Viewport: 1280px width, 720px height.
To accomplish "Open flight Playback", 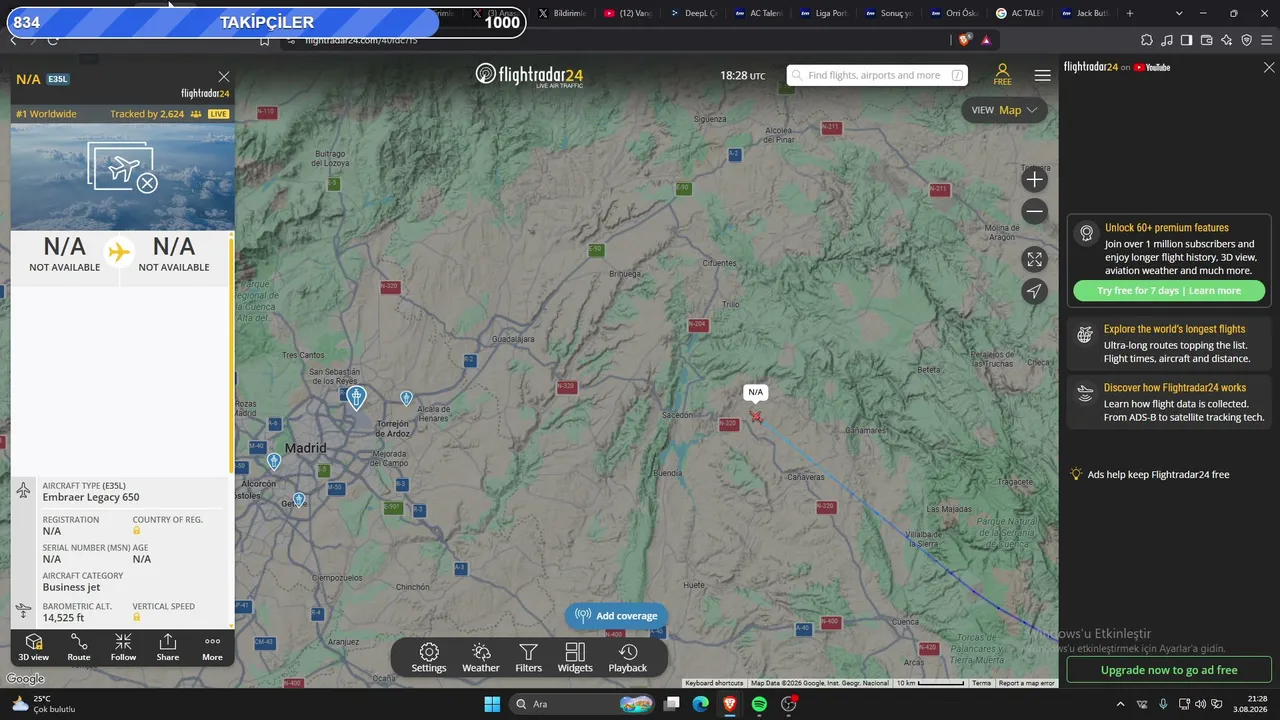I will (x=628, y=658).
